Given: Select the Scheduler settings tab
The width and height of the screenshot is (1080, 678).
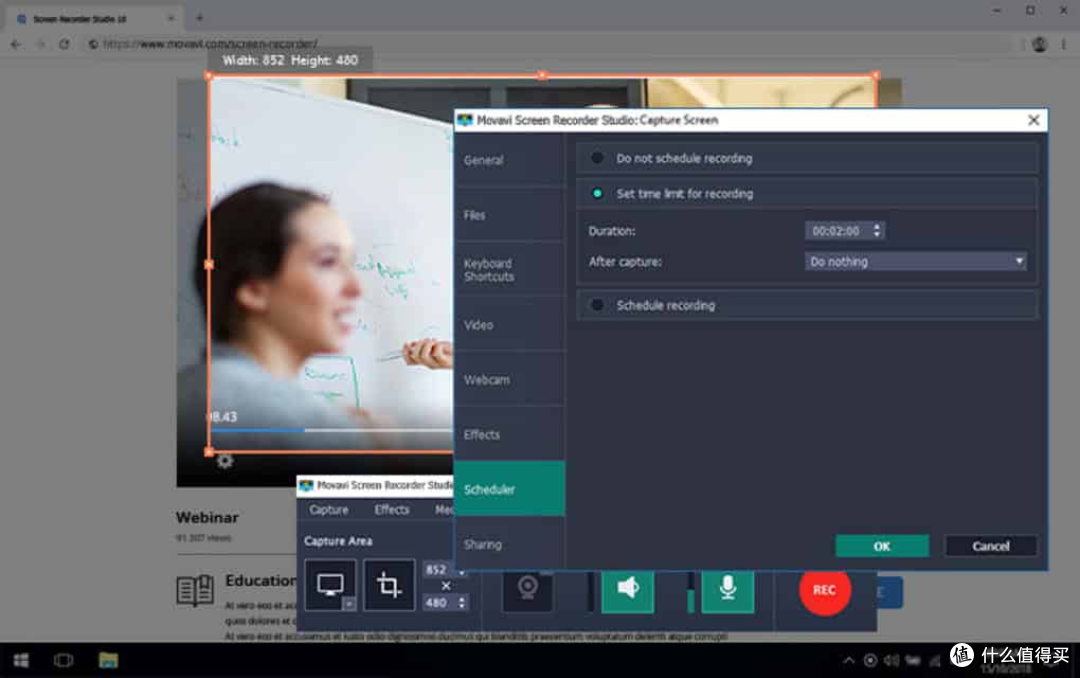Looking at the screenshot, I should pyautogui.click(x=510, y=489).
